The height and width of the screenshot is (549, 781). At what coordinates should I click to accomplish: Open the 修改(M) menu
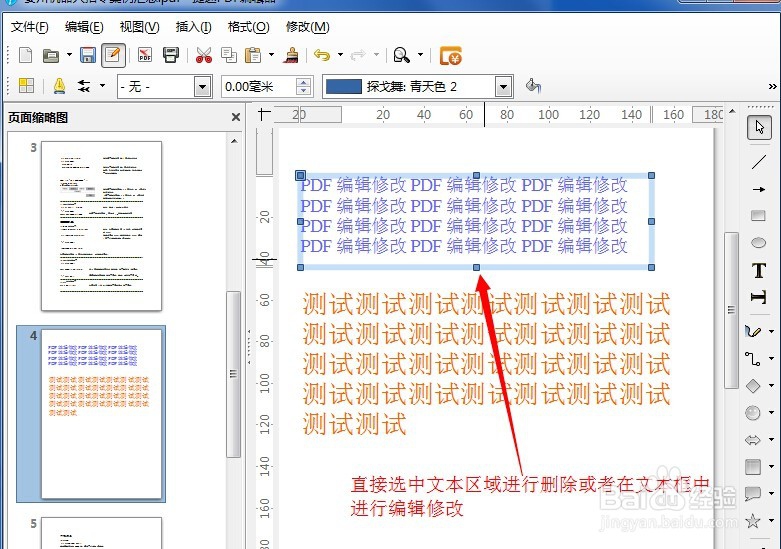[x=307, y=27]
